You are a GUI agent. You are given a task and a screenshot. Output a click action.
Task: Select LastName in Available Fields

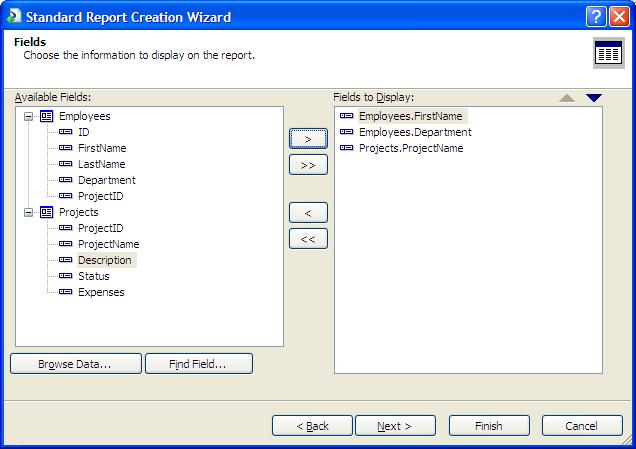pos(101,164)
